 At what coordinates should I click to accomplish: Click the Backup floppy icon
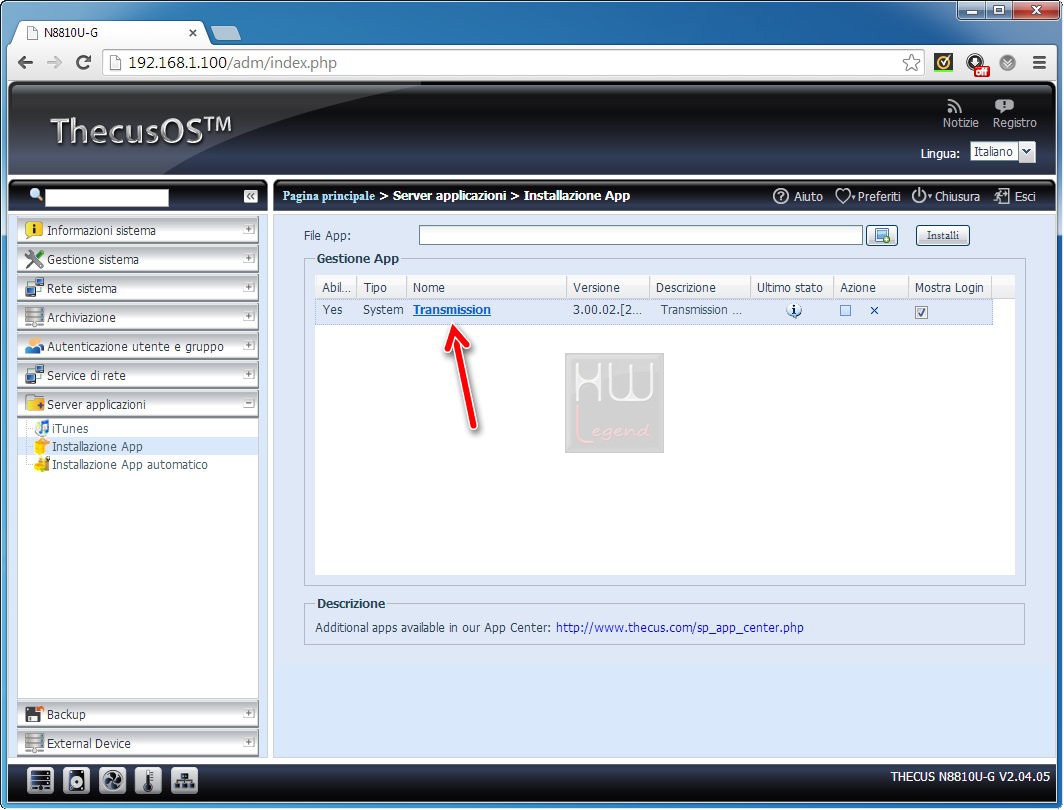(x=33, y=714)
